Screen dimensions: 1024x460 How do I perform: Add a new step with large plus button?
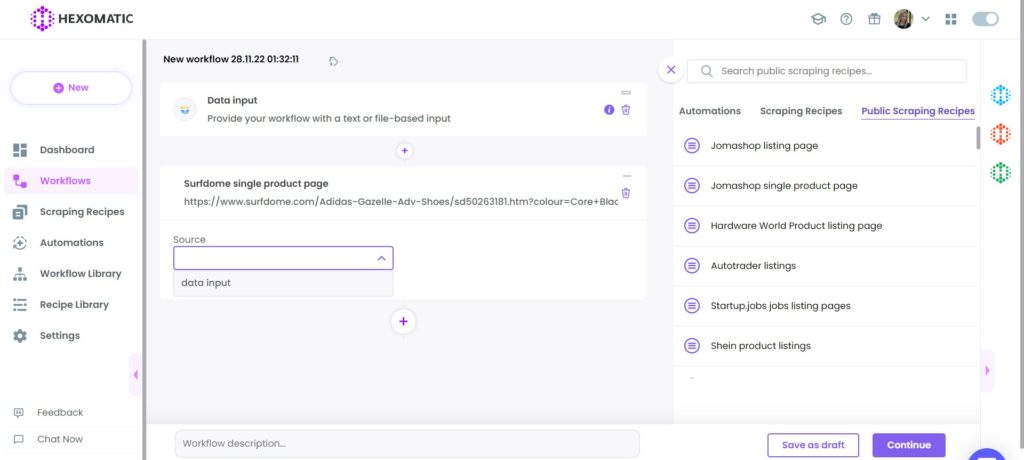(404, 321)
